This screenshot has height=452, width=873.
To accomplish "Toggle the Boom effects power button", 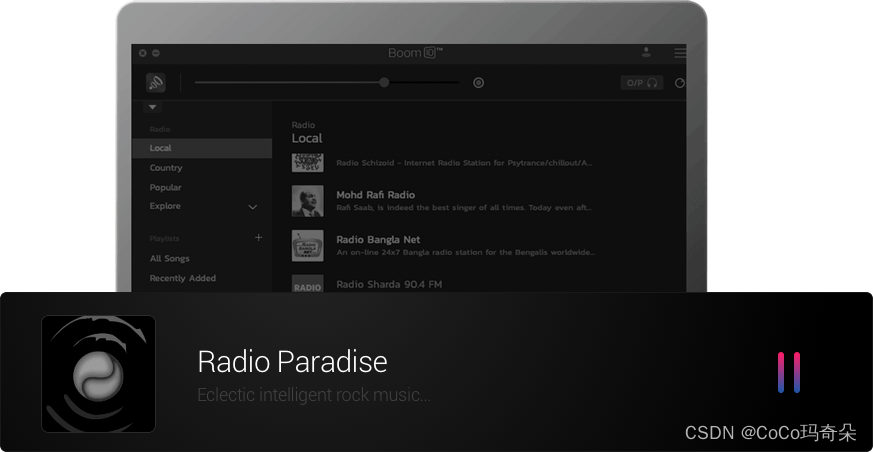I will point(156,83).
